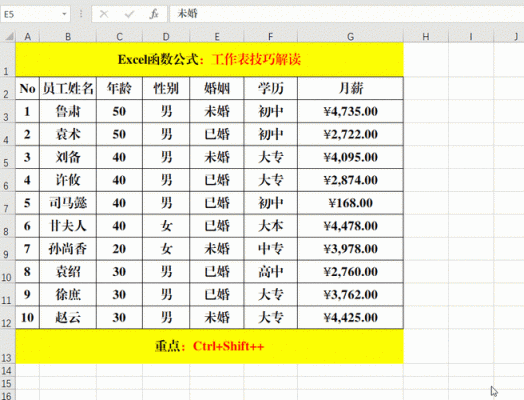Click the Enter checkmark icon in formula bar
524x400 pixels.
point(129,14)
